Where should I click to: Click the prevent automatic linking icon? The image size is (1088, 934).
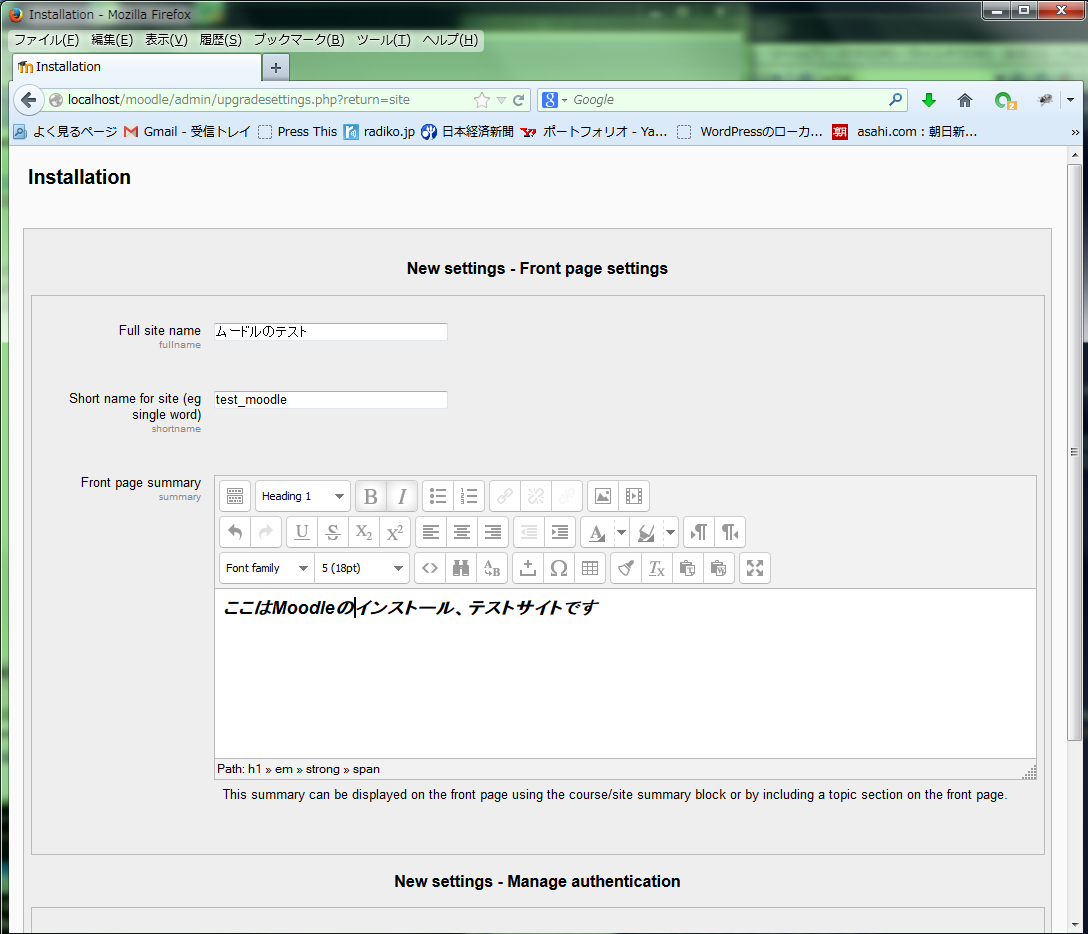tap(567, 496)
